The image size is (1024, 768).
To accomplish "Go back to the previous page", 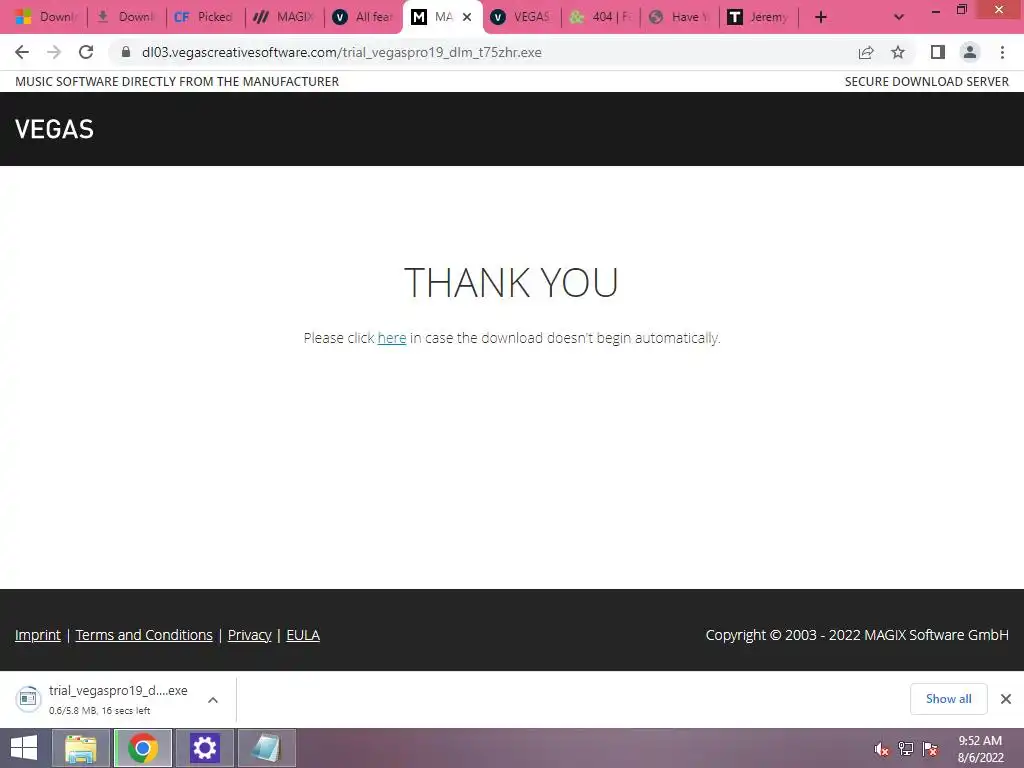I will [x=22, y=52].
